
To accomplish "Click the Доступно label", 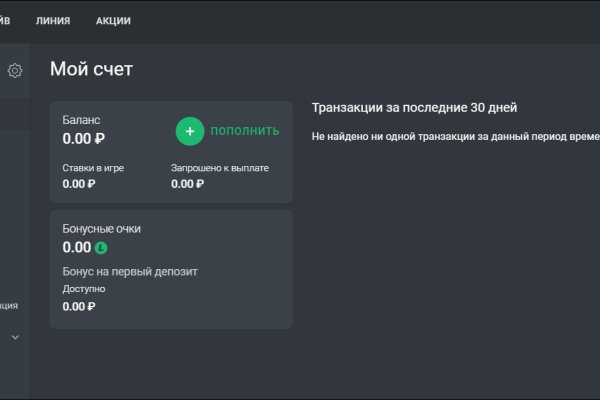I will (83, 289).
